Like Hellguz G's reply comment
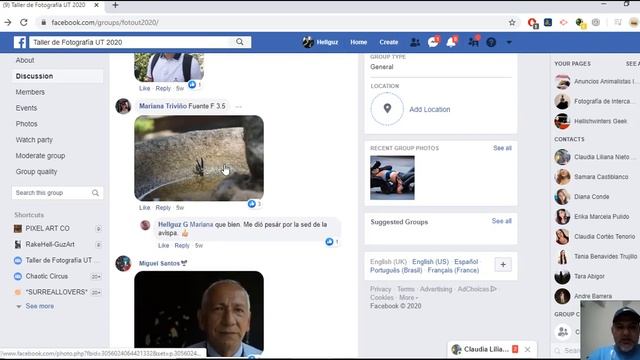 click(x=163, y=245)
